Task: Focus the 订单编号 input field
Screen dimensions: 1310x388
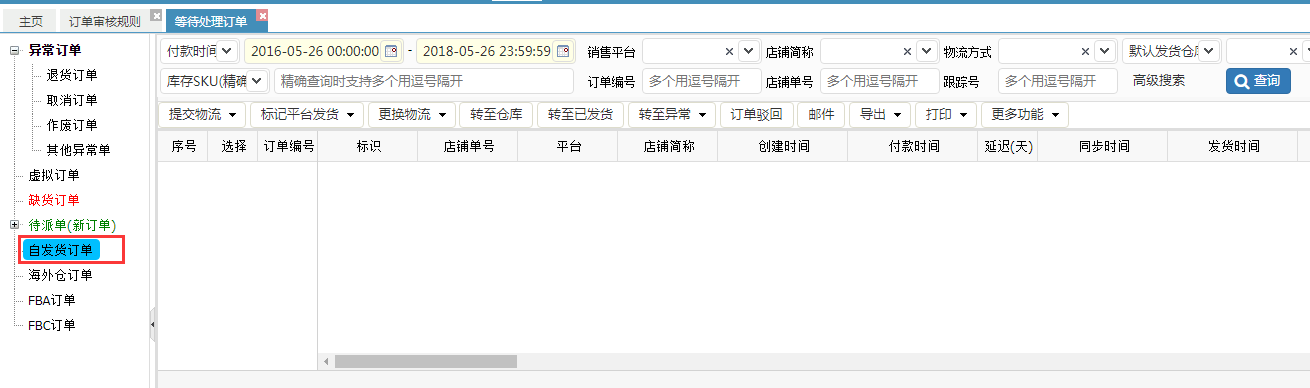Action: coord(701,81)
